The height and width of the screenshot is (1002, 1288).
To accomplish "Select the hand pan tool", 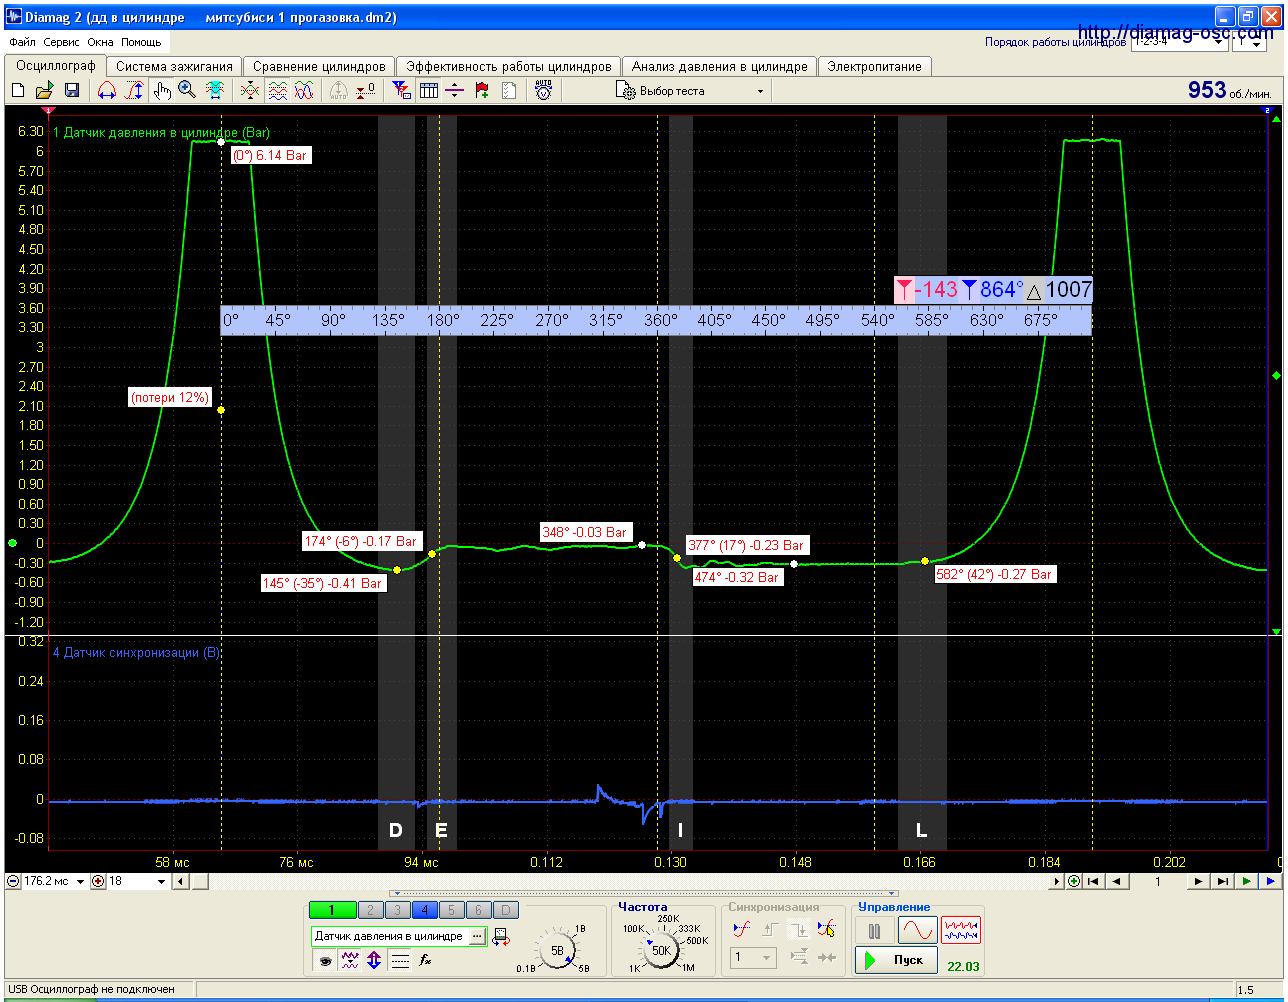I will pyautogui.click(x=162, y=91).
